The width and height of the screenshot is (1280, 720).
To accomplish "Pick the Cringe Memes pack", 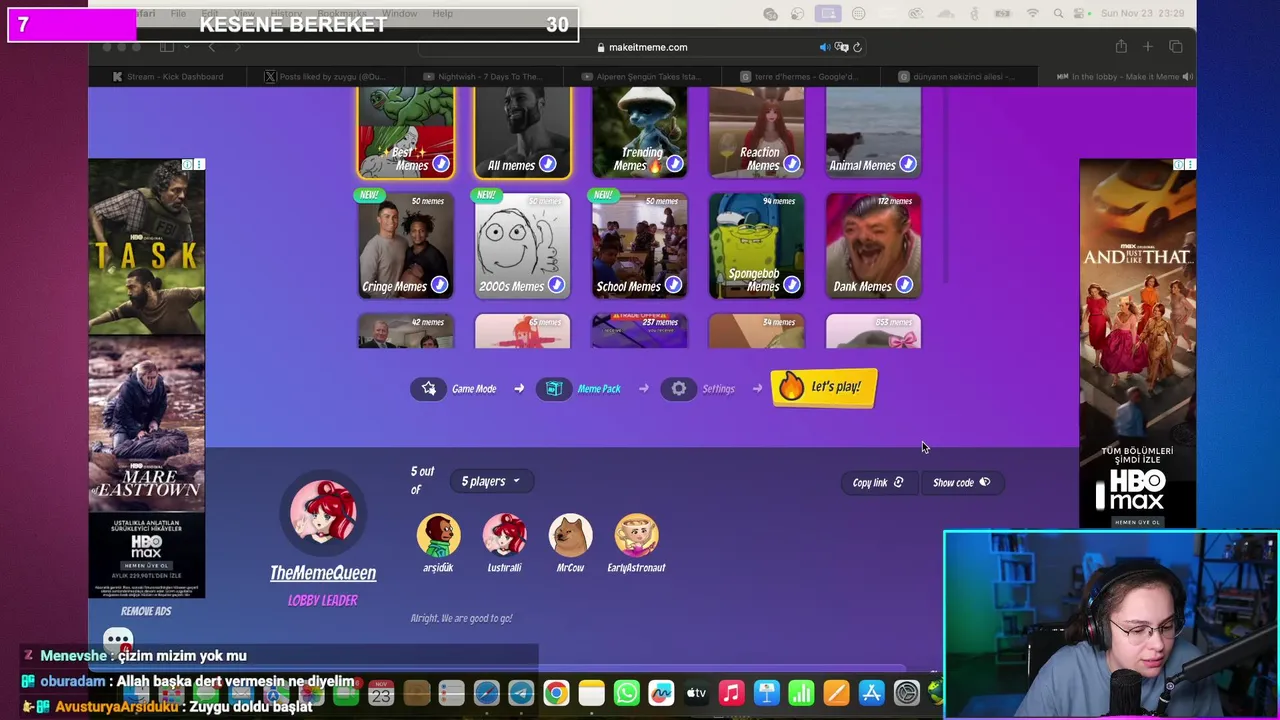I will coord(405,246).
